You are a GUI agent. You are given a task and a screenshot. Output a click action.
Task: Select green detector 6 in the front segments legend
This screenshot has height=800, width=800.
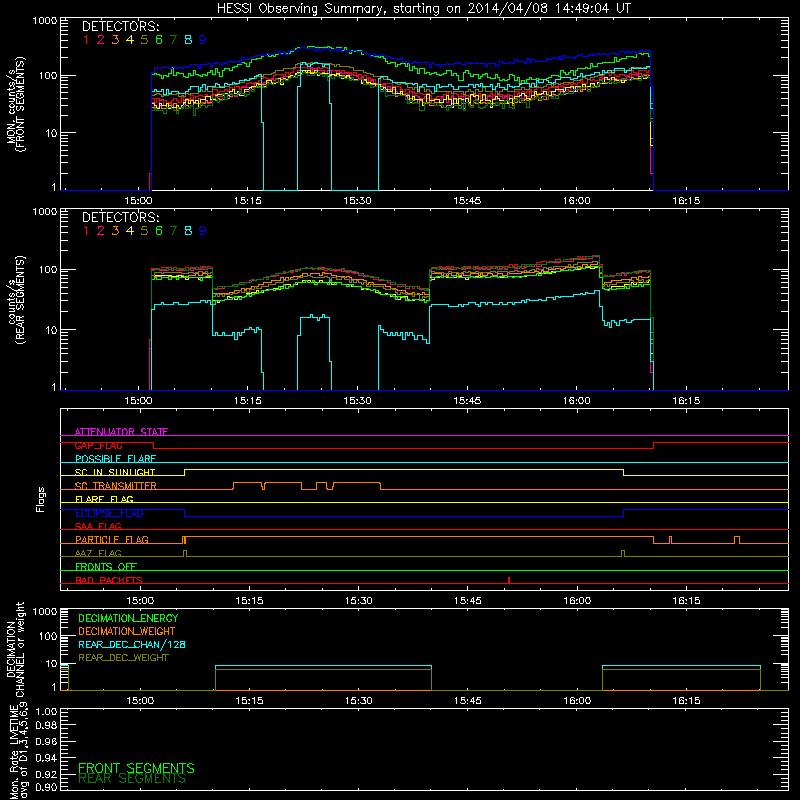tap(159, 40)
